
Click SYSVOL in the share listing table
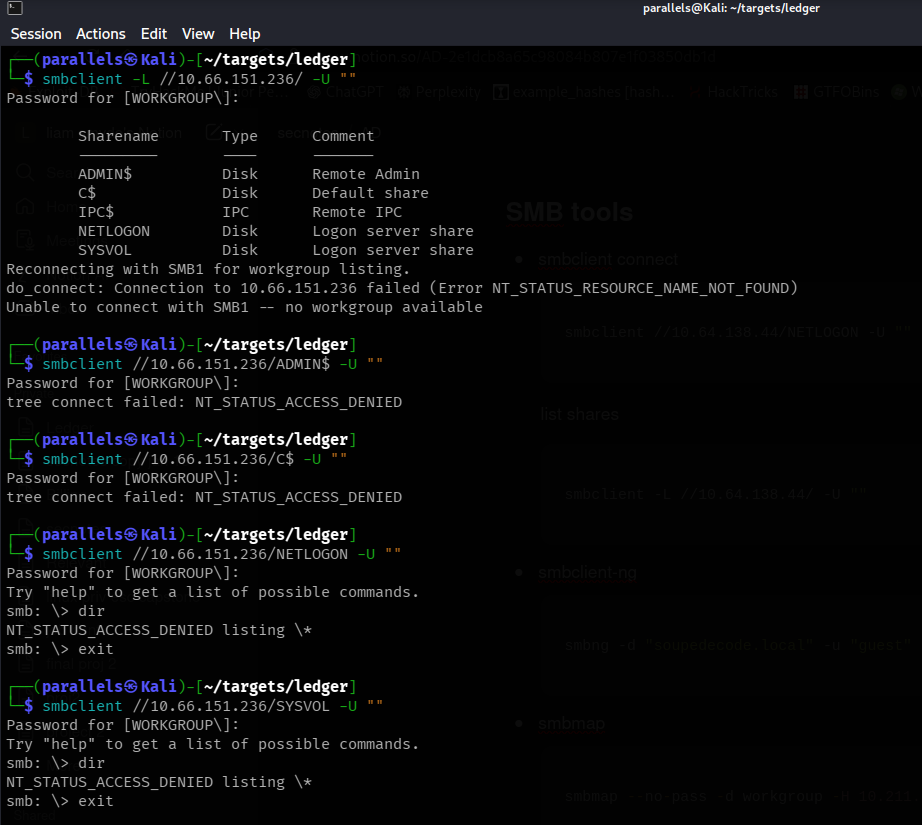coord(105,250)
